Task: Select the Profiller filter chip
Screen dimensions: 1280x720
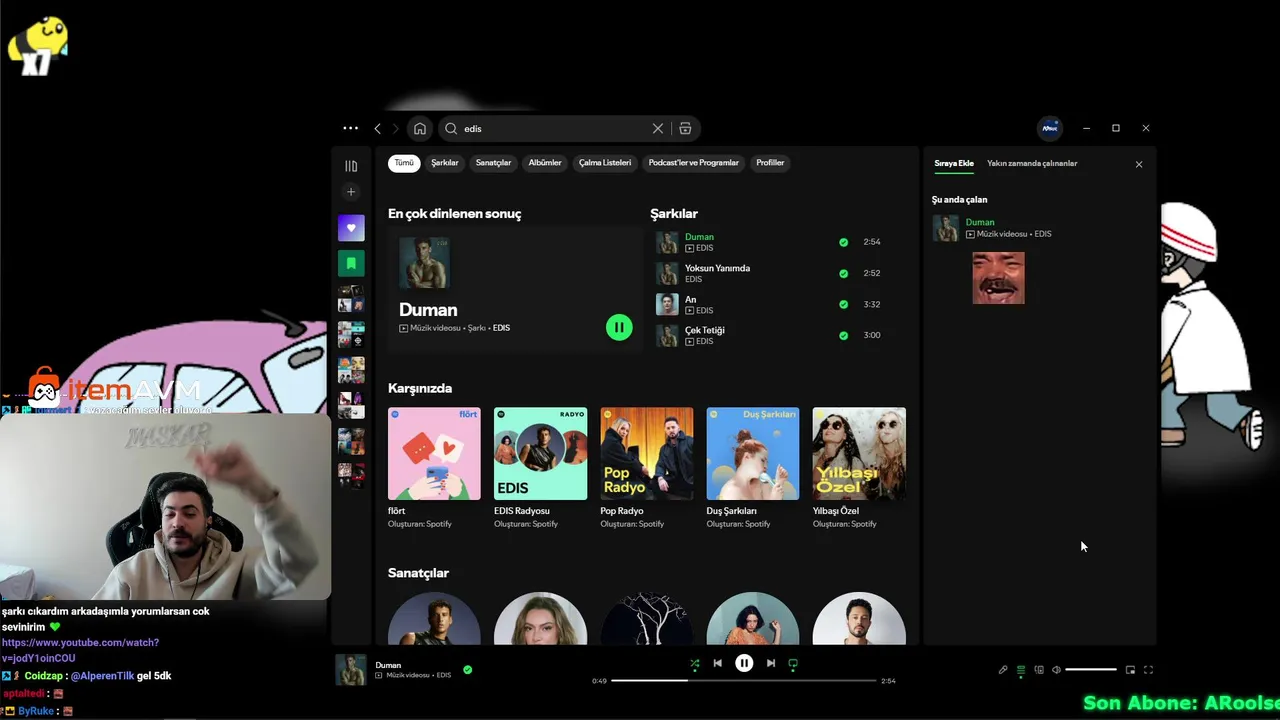Action: coord(770,163)
